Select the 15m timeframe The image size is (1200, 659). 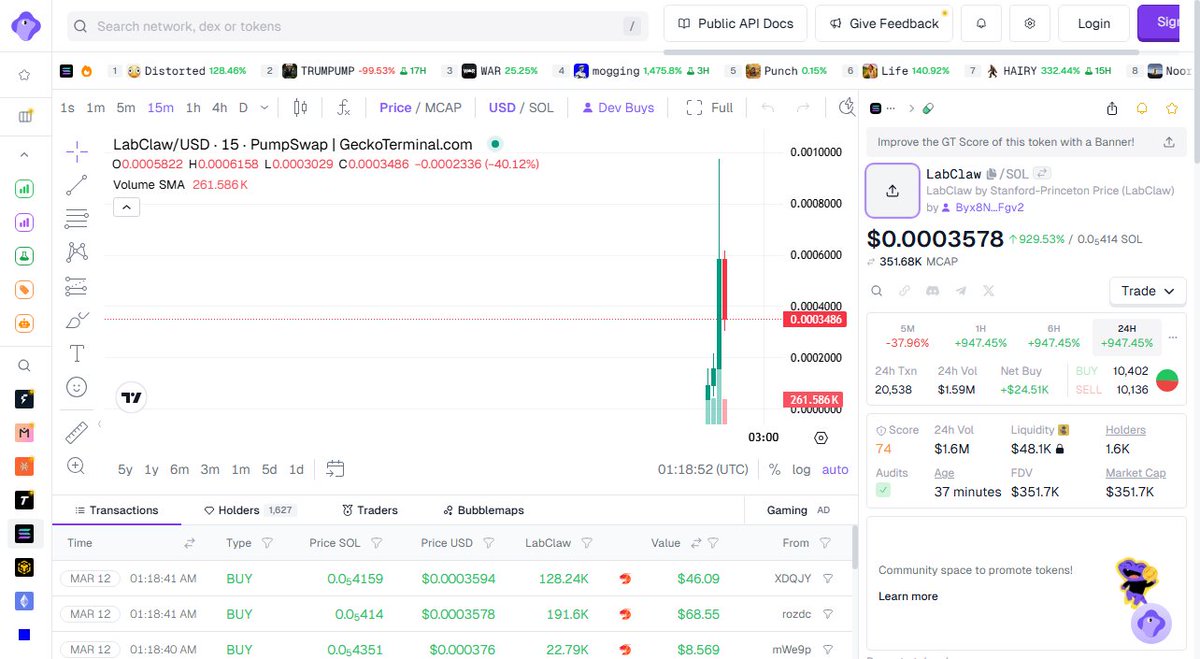click(x=160, y=107)
